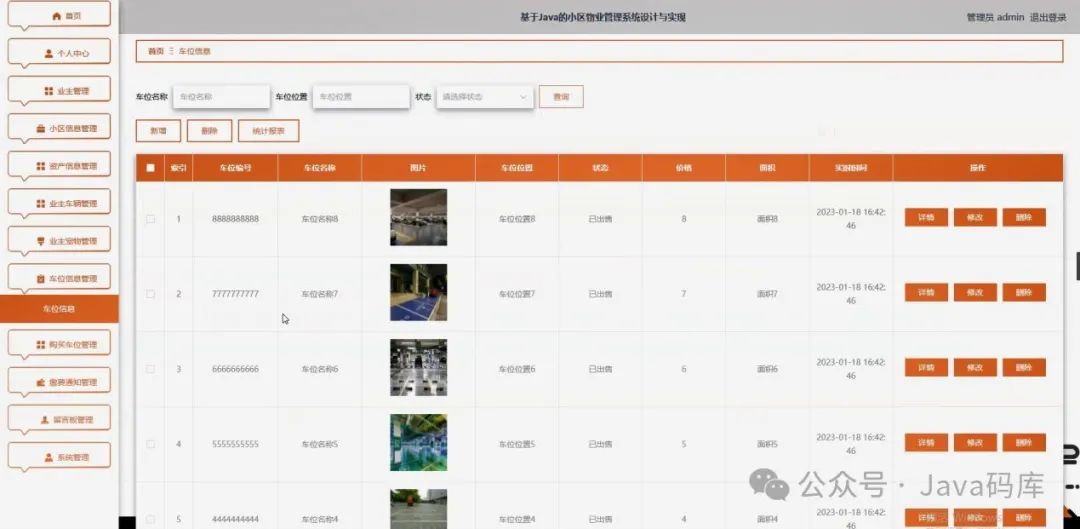Click cell 8888888888 in 车位编号 column

click(236, 219)
